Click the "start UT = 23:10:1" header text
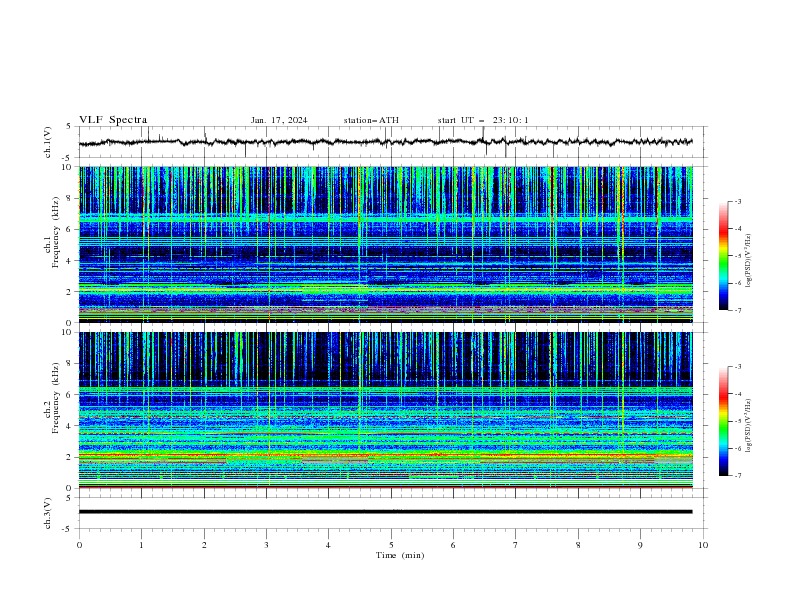The width and height of the screenshot is (792, 612). 483,120
